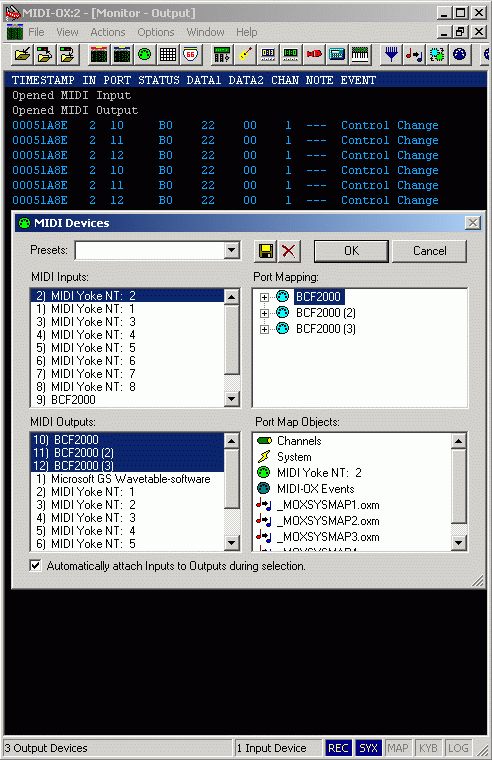This screenshot has height=760, width=492.
Task: Click the third folder toolbar icon
Action: (x=67, y=54)
